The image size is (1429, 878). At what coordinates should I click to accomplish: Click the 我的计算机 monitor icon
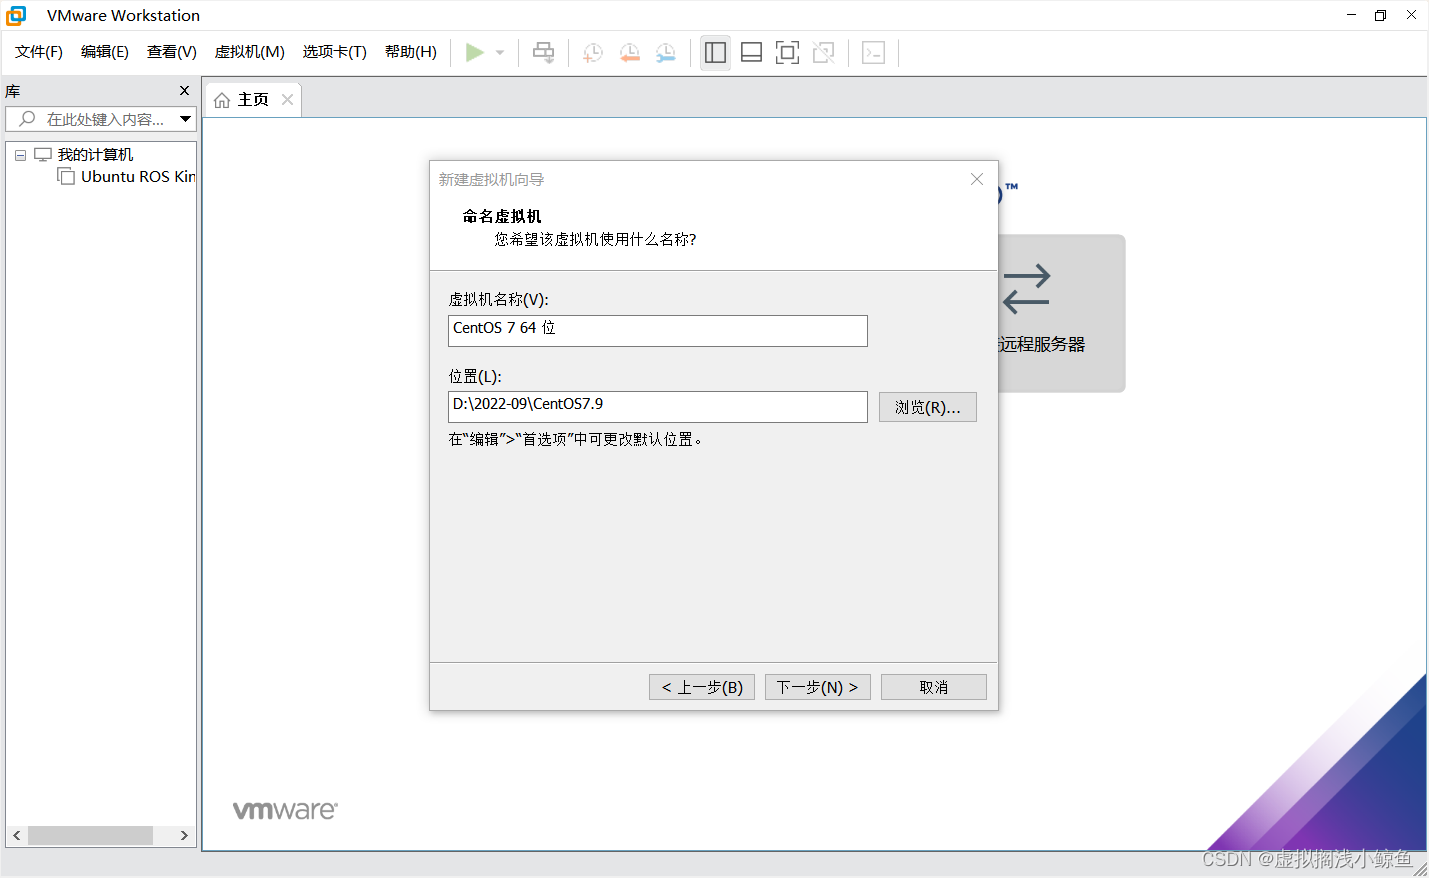point(43,155)
